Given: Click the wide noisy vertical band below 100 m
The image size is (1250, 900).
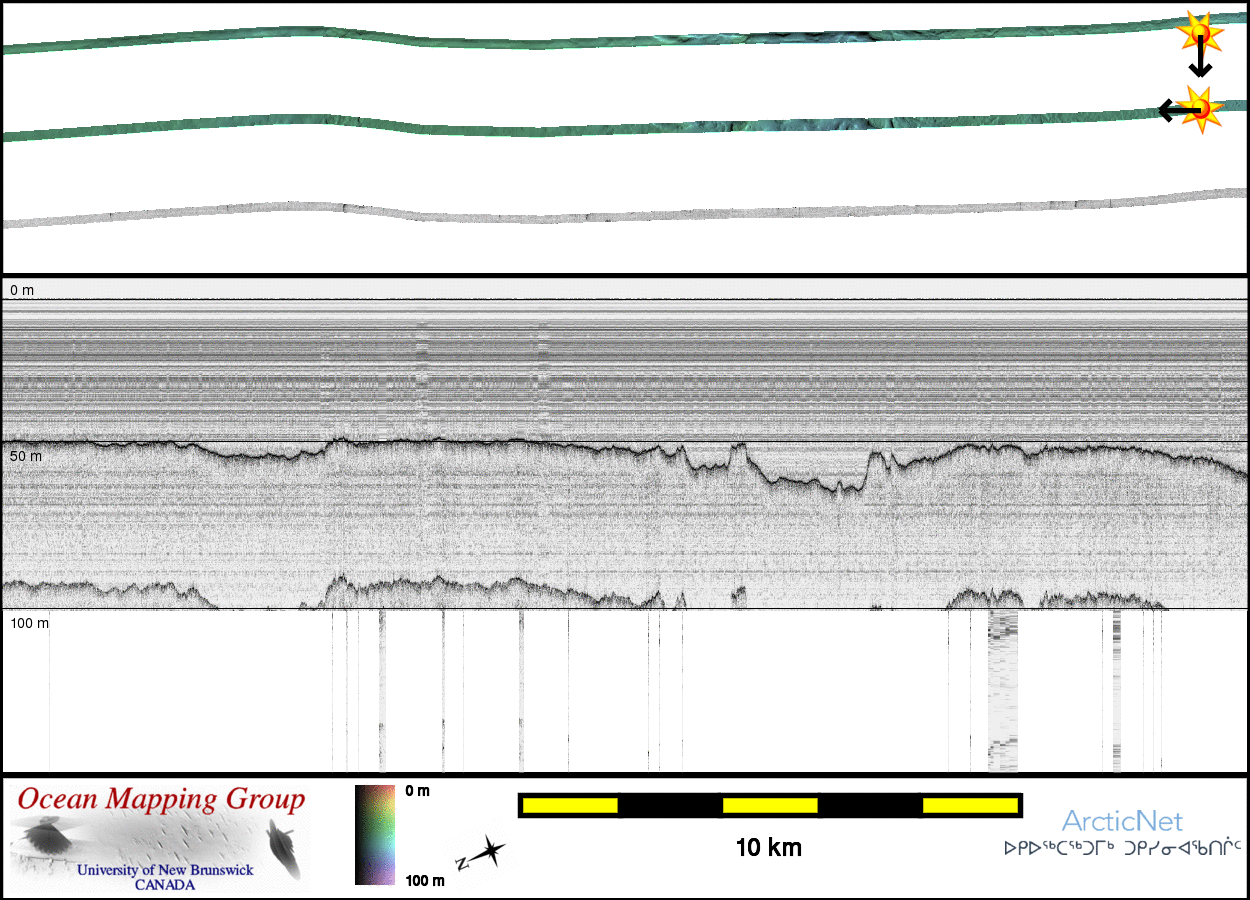Looking at the screenshot, I should [x=1002, y=690].
